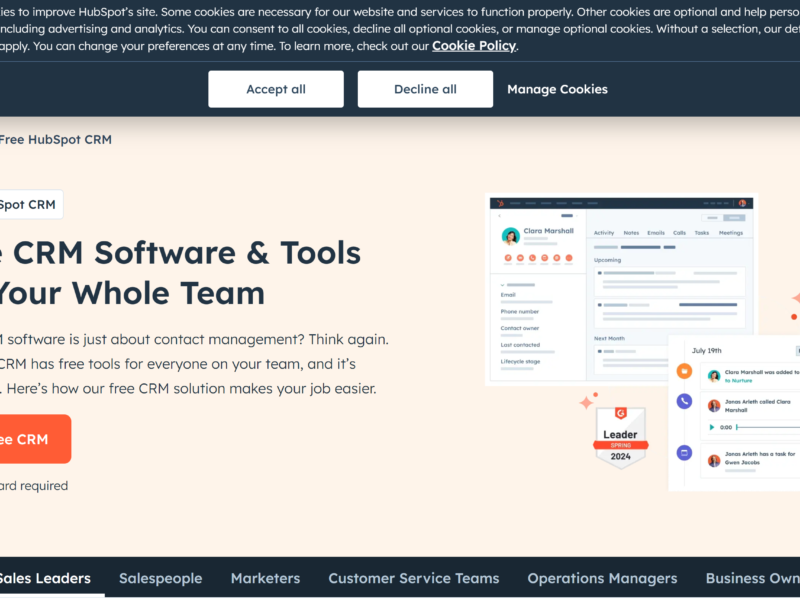Click the HubSpot sprocket logo in the preview
The width and height of the screenshot is (800, 600).
(501, 203)
